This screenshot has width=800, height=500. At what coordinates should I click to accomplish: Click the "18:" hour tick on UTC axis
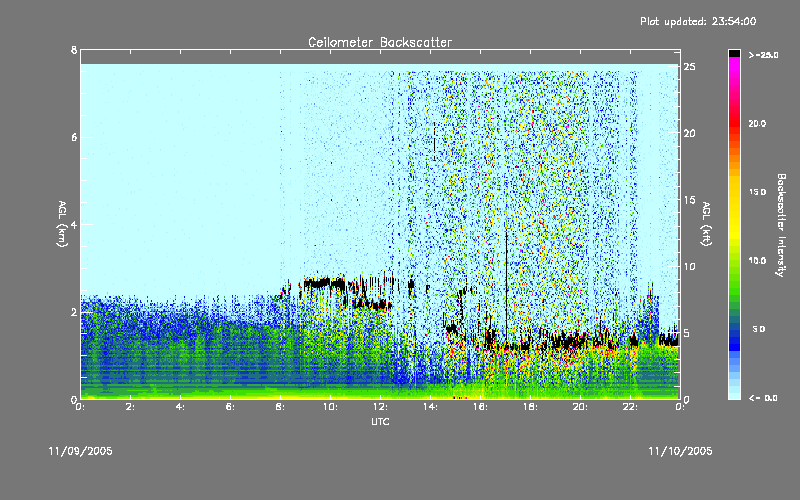pyautogui.click(x=531, y=407)
